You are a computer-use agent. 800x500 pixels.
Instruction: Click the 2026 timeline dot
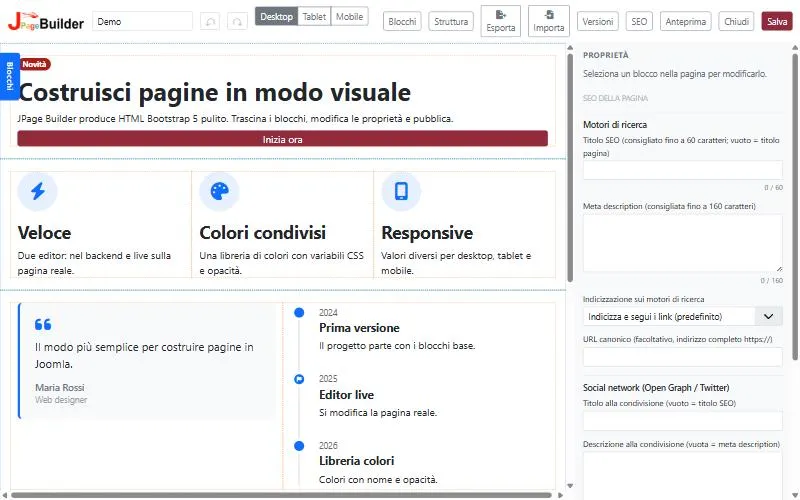tap(299, 446)
